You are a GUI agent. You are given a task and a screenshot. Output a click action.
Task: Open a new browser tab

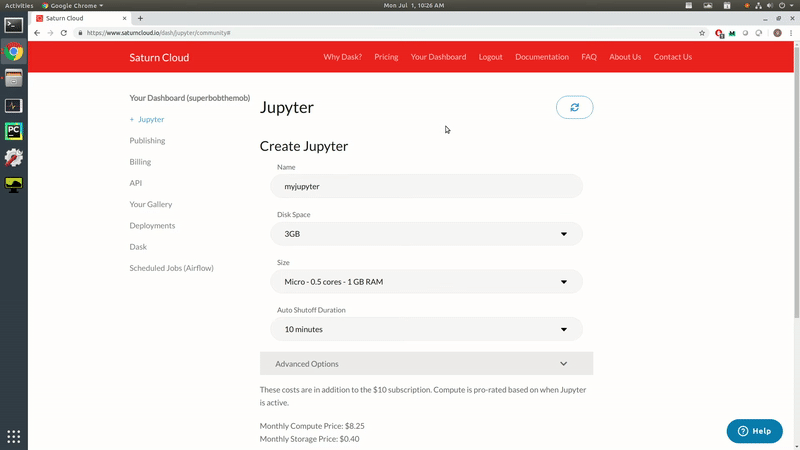140,18
